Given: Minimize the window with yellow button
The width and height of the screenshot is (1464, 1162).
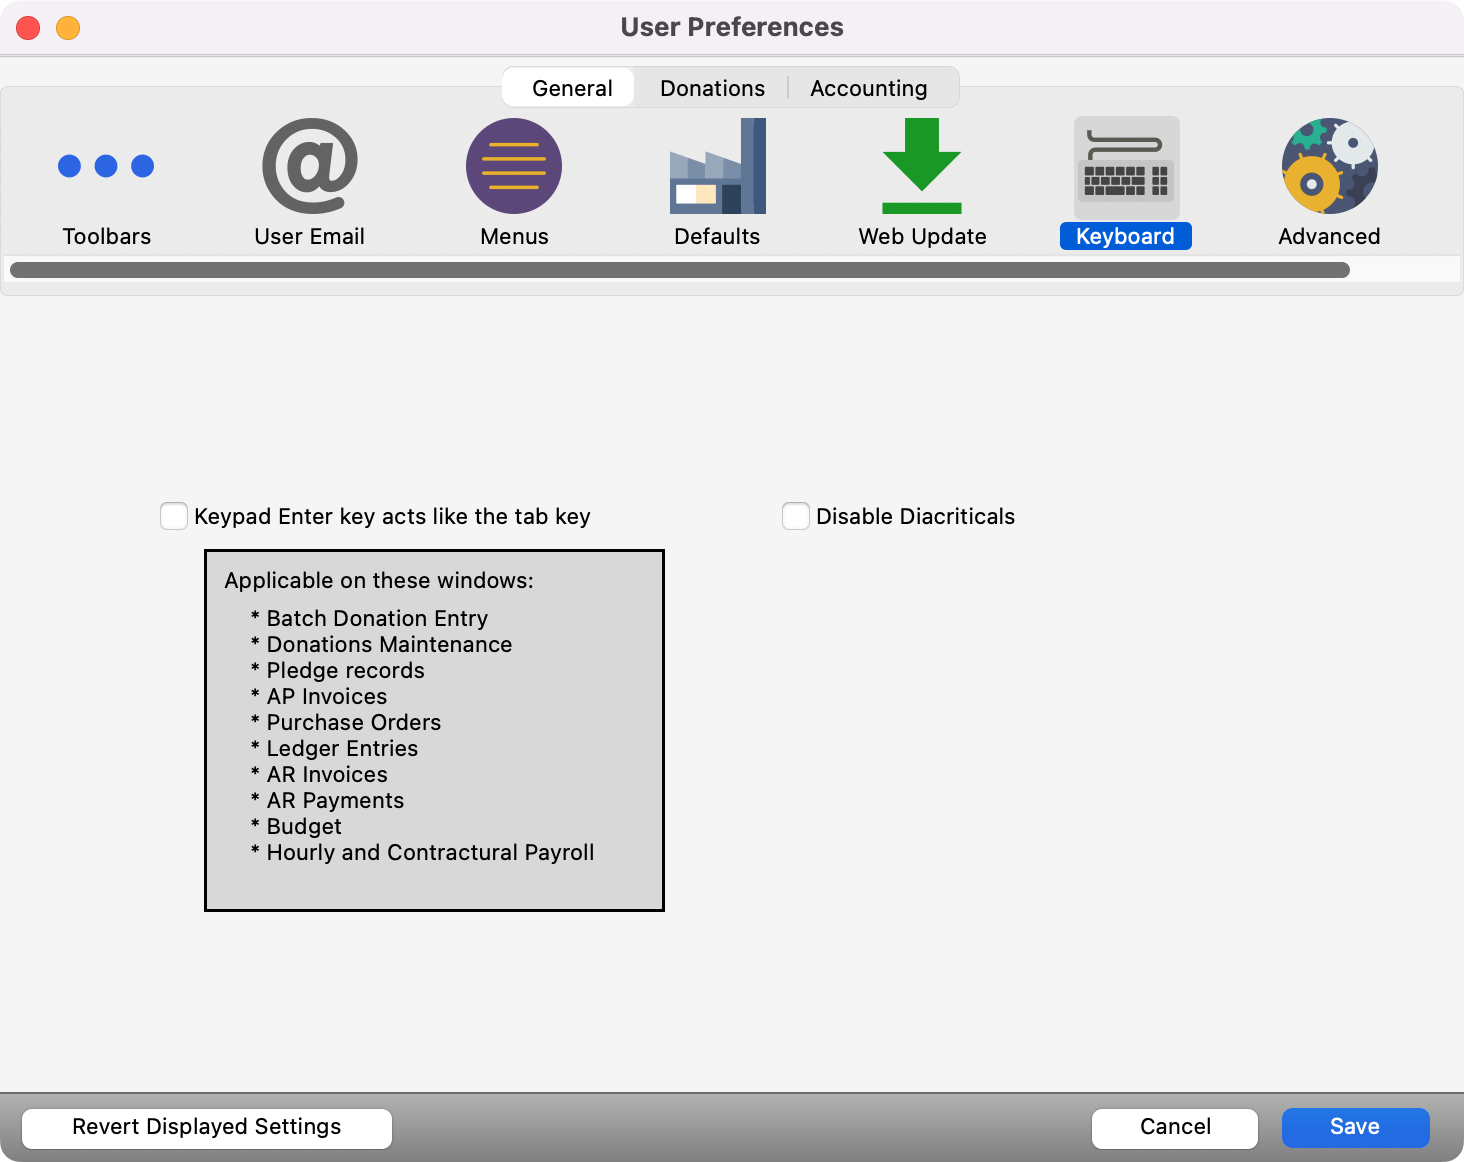Looking at the screenshot, I should (x=68, y=28).
